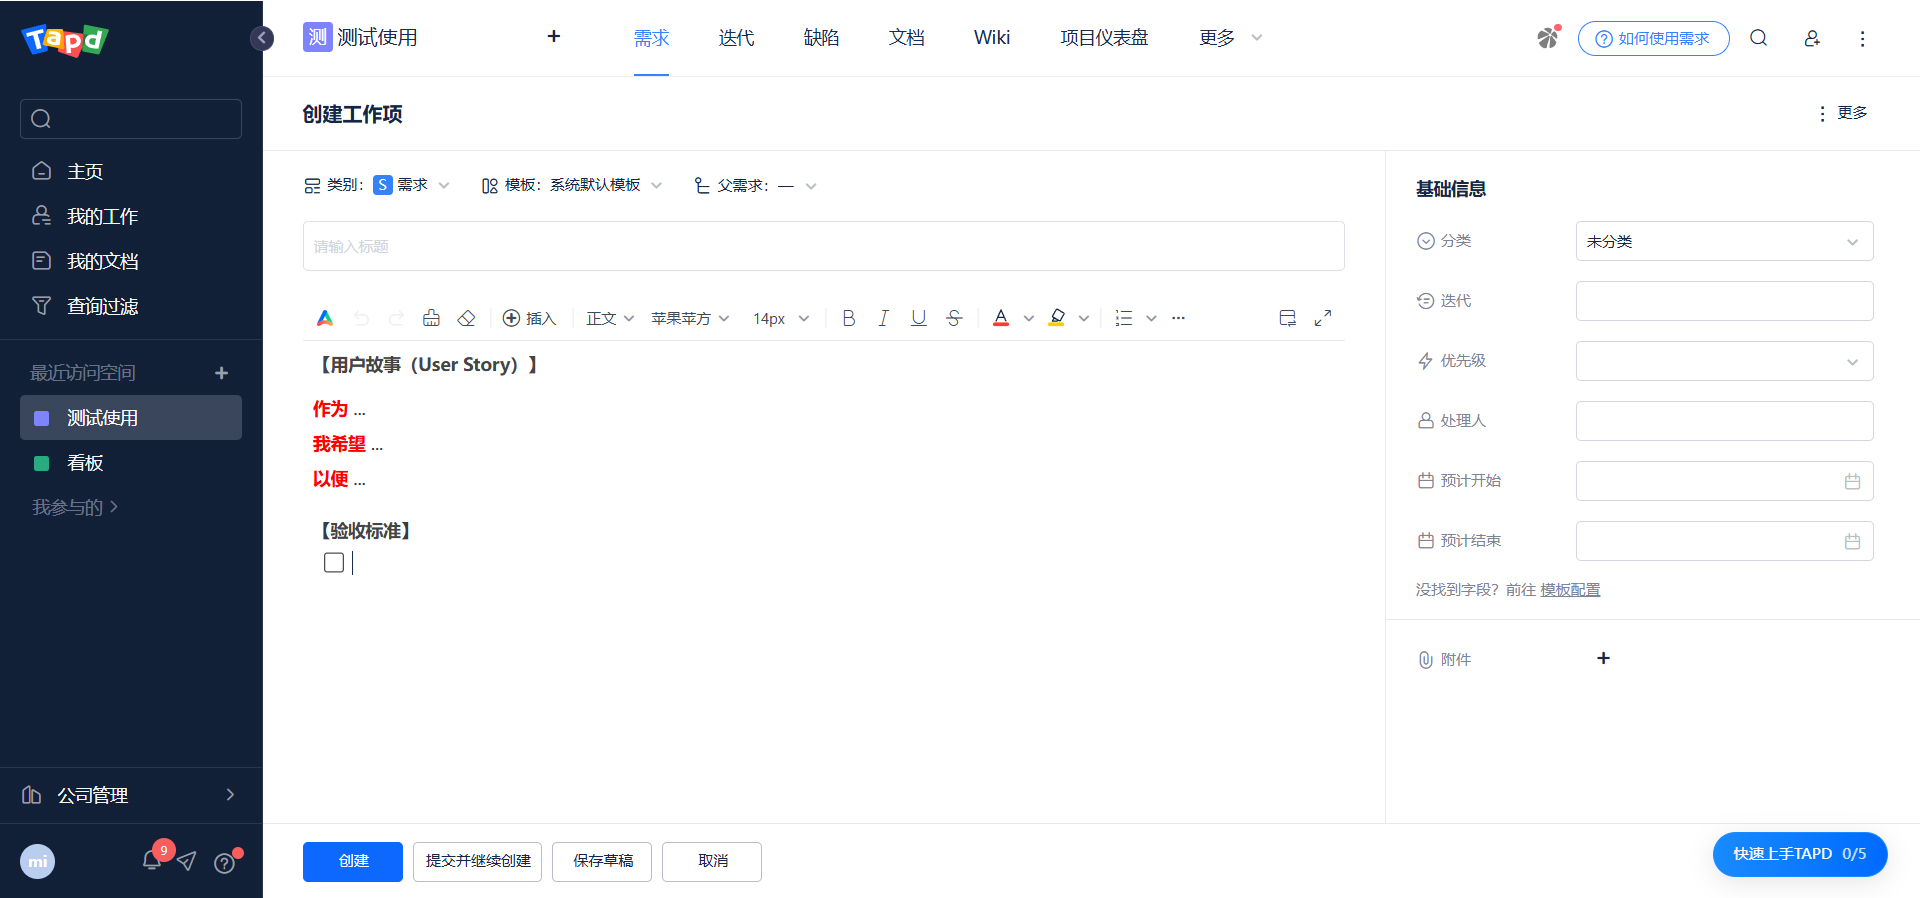Click the Tapd logo
This screenshot has height=898, width=1920.
pyautogui.click(x=65, y=39)
